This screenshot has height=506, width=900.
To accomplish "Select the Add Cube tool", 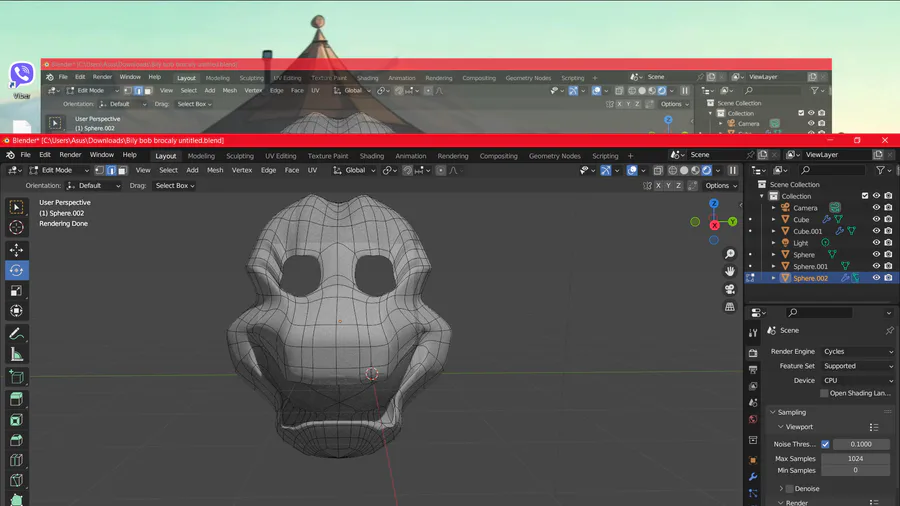I will 16,377.
